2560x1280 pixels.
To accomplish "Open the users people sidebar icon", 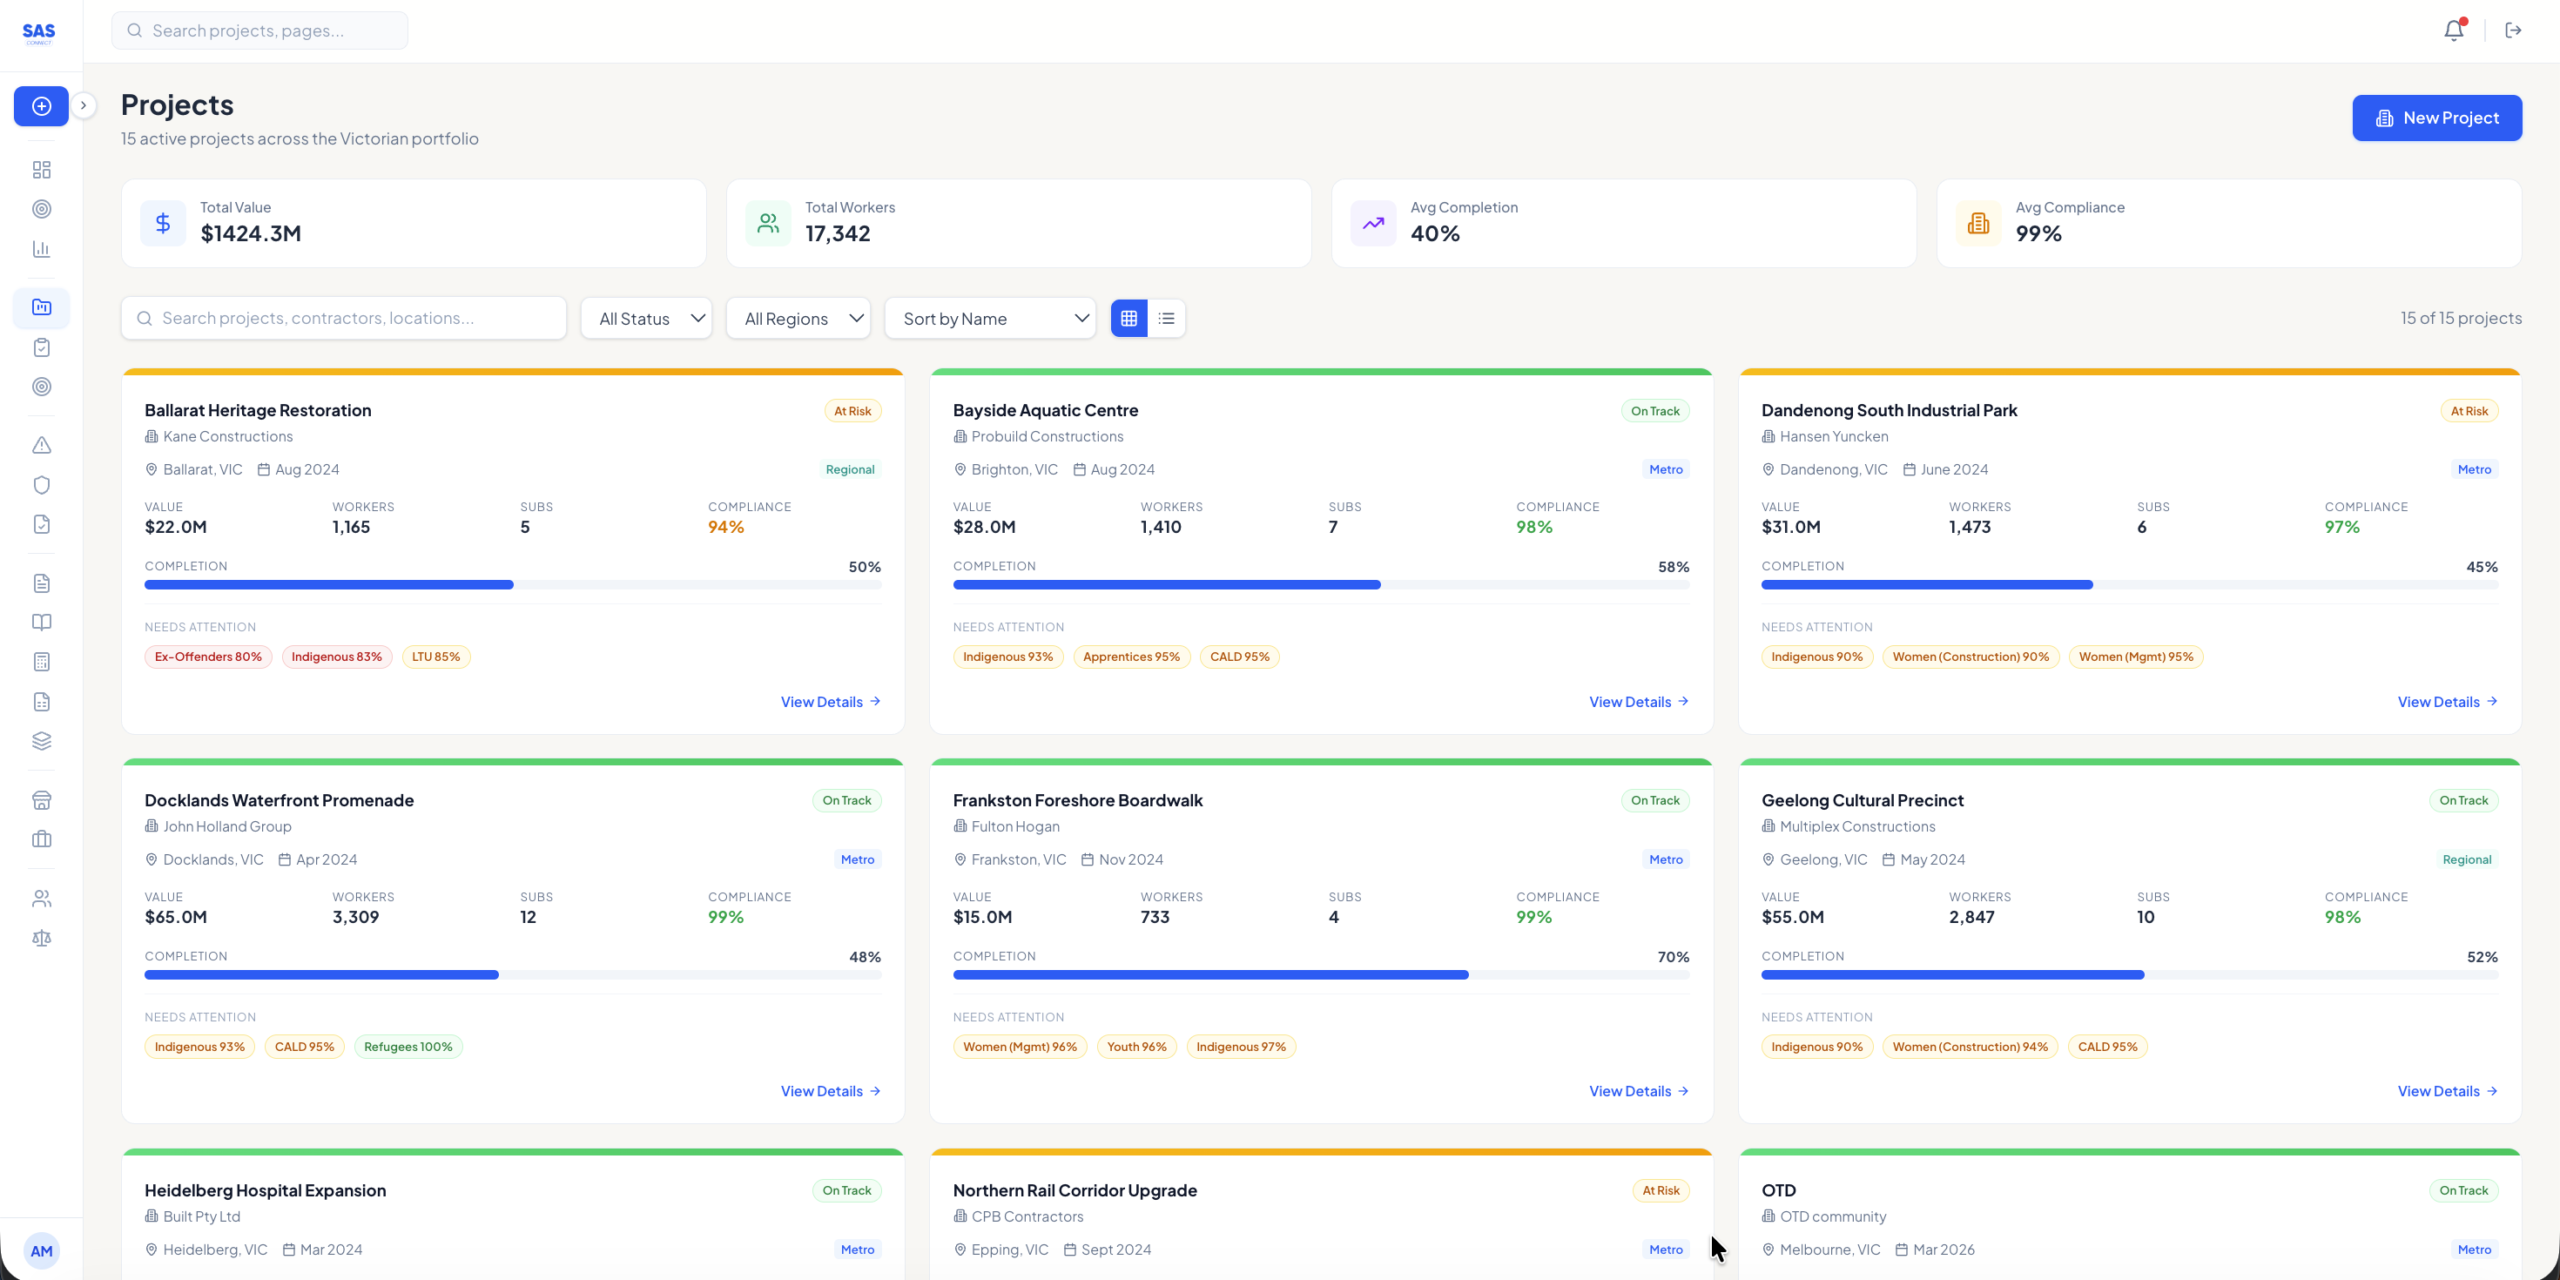I will pyautogui.click(x=41, y=899).
